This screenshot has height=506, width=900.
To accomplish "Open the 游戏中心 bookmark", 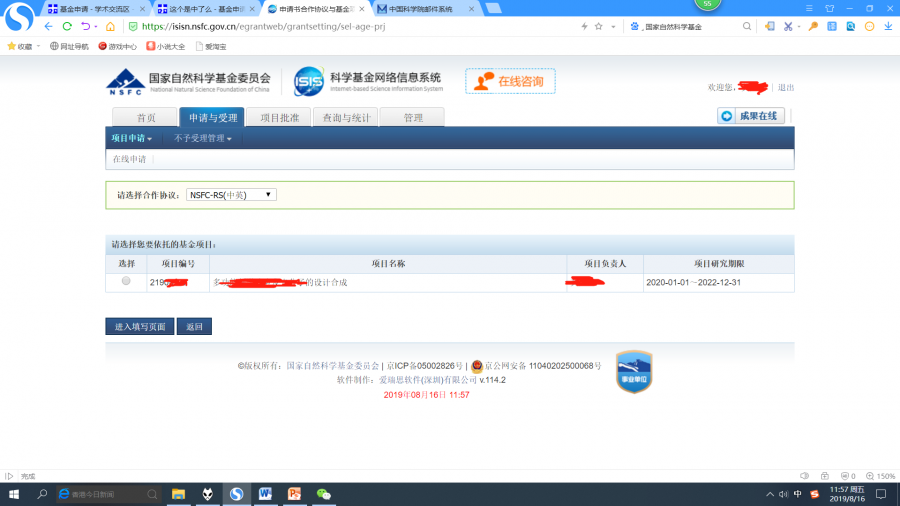I will pyautogui.click(x=117, y=46).
